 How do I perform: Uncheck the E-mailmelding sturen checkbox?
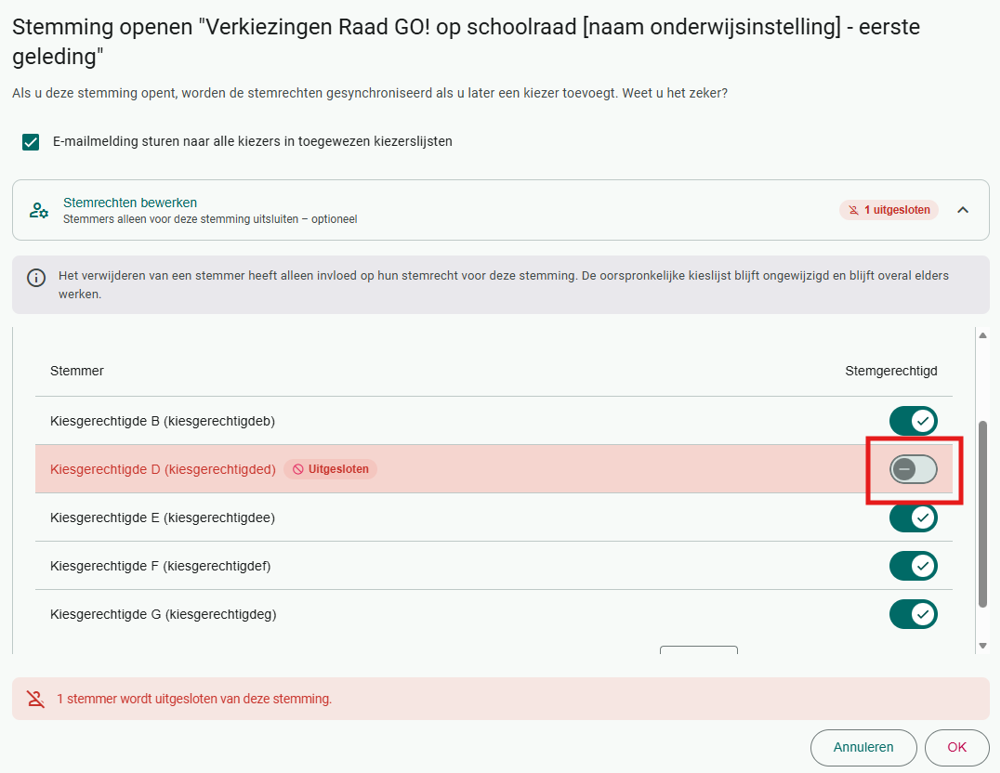click(x=31, y=142)
